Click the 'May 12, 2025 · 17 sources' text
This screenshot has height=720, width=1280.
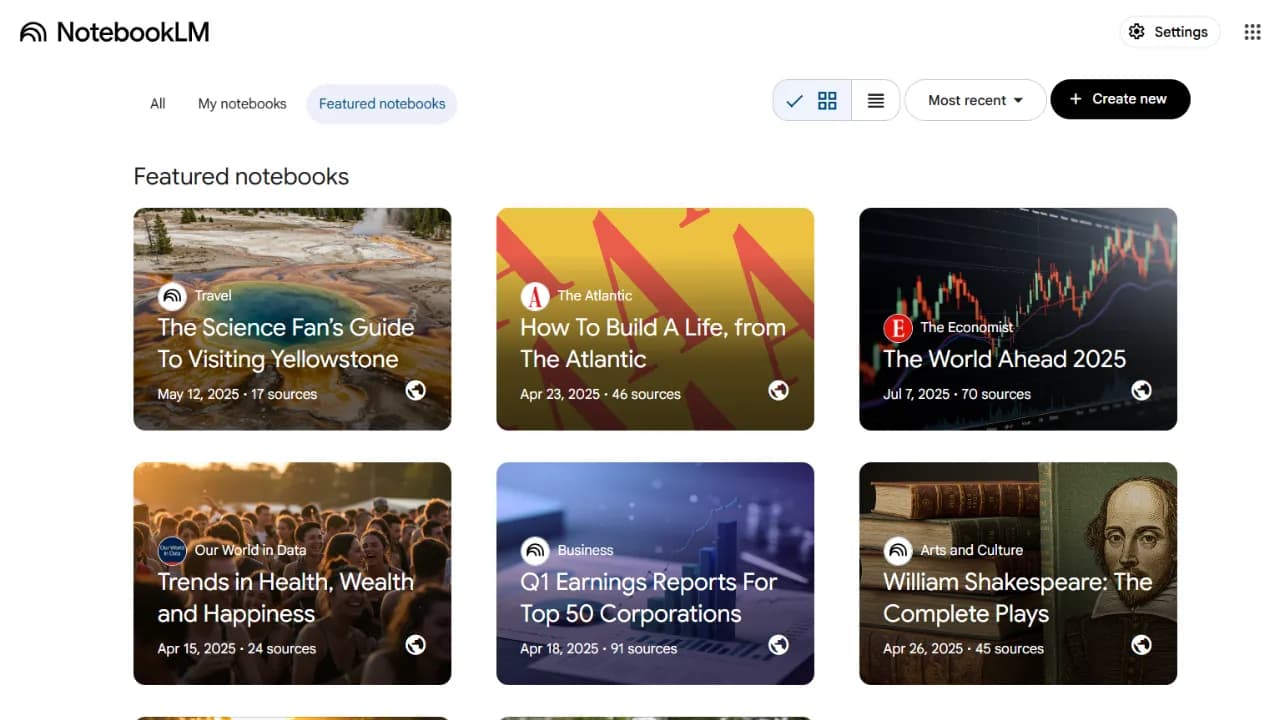(x=237, y=394)
